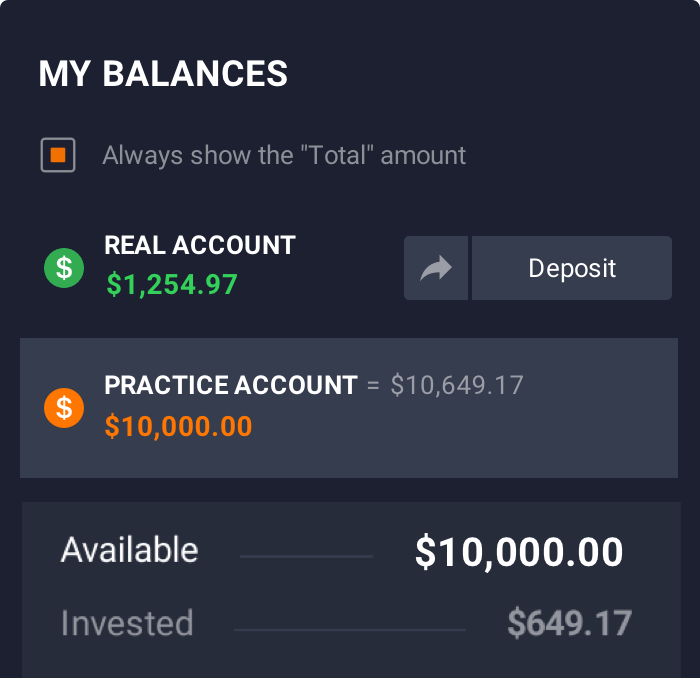700x678 pixels.
Task: Select the PRACTICE ACCOUNT label
Action: pyautogui.click(x=231, y=385)
